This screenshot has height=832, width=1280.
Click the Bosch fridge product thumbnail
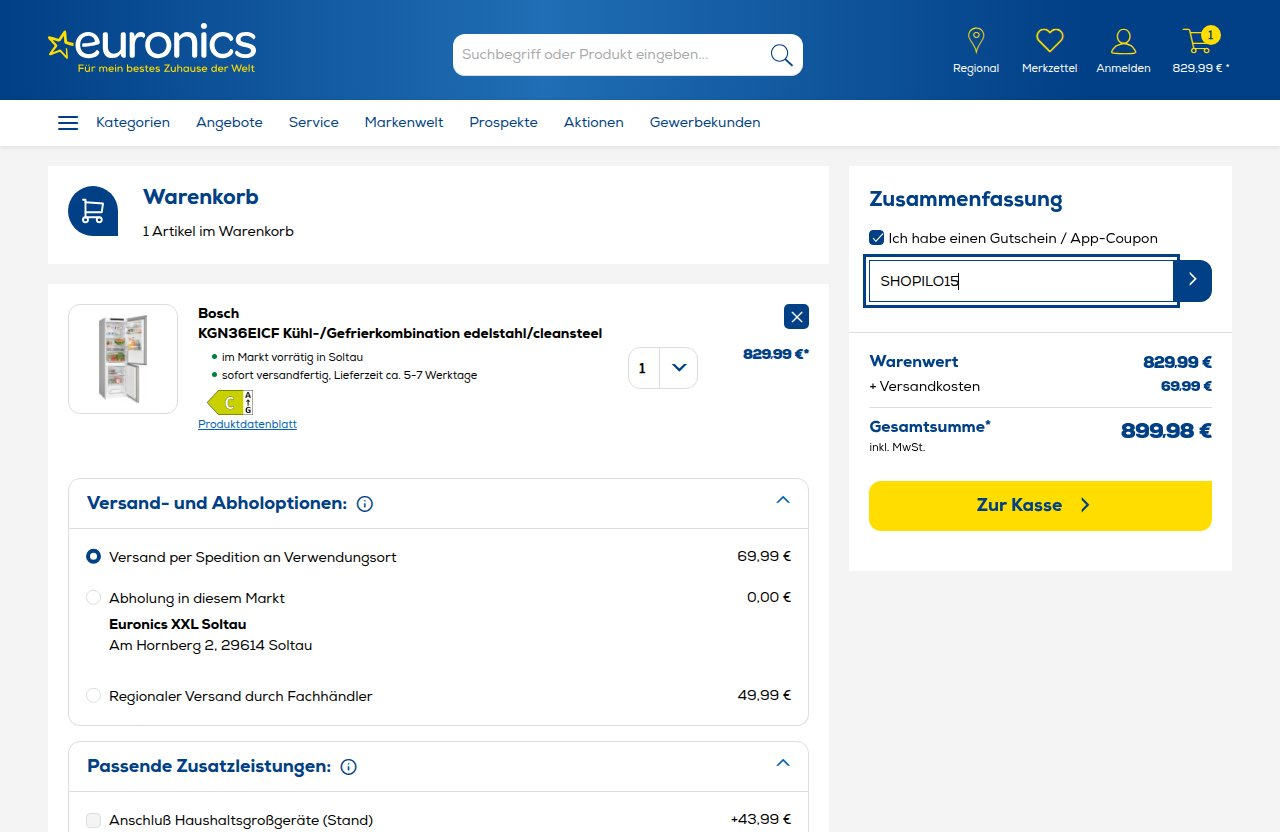[x=123, y=359]
